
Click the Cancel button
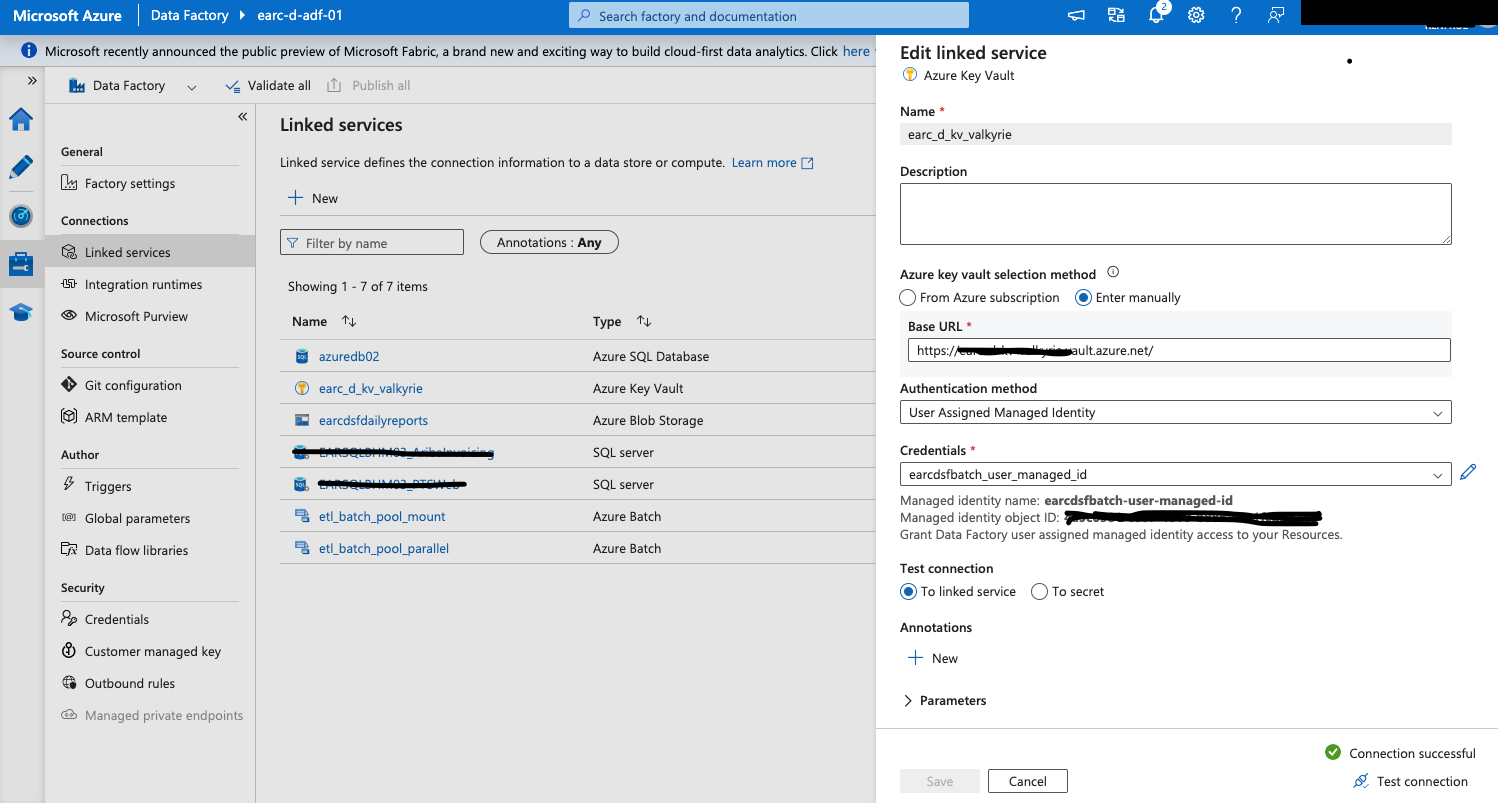click(1027, 781)
